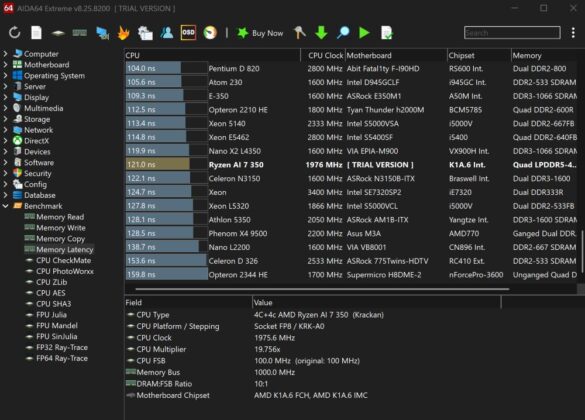Screen dimensions: 585x420
Task: Click the results report checkmark icon
Action: coord(387,33)
